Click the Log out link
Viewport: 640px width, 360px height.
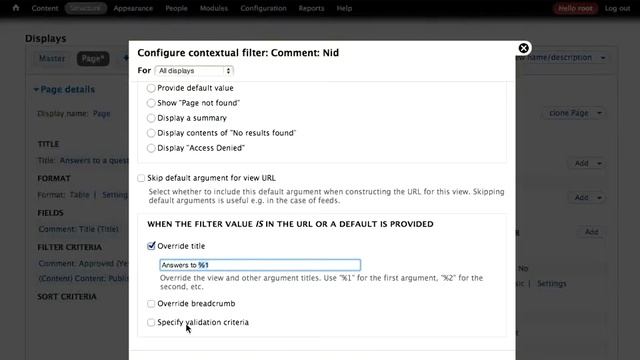[617, 8]
